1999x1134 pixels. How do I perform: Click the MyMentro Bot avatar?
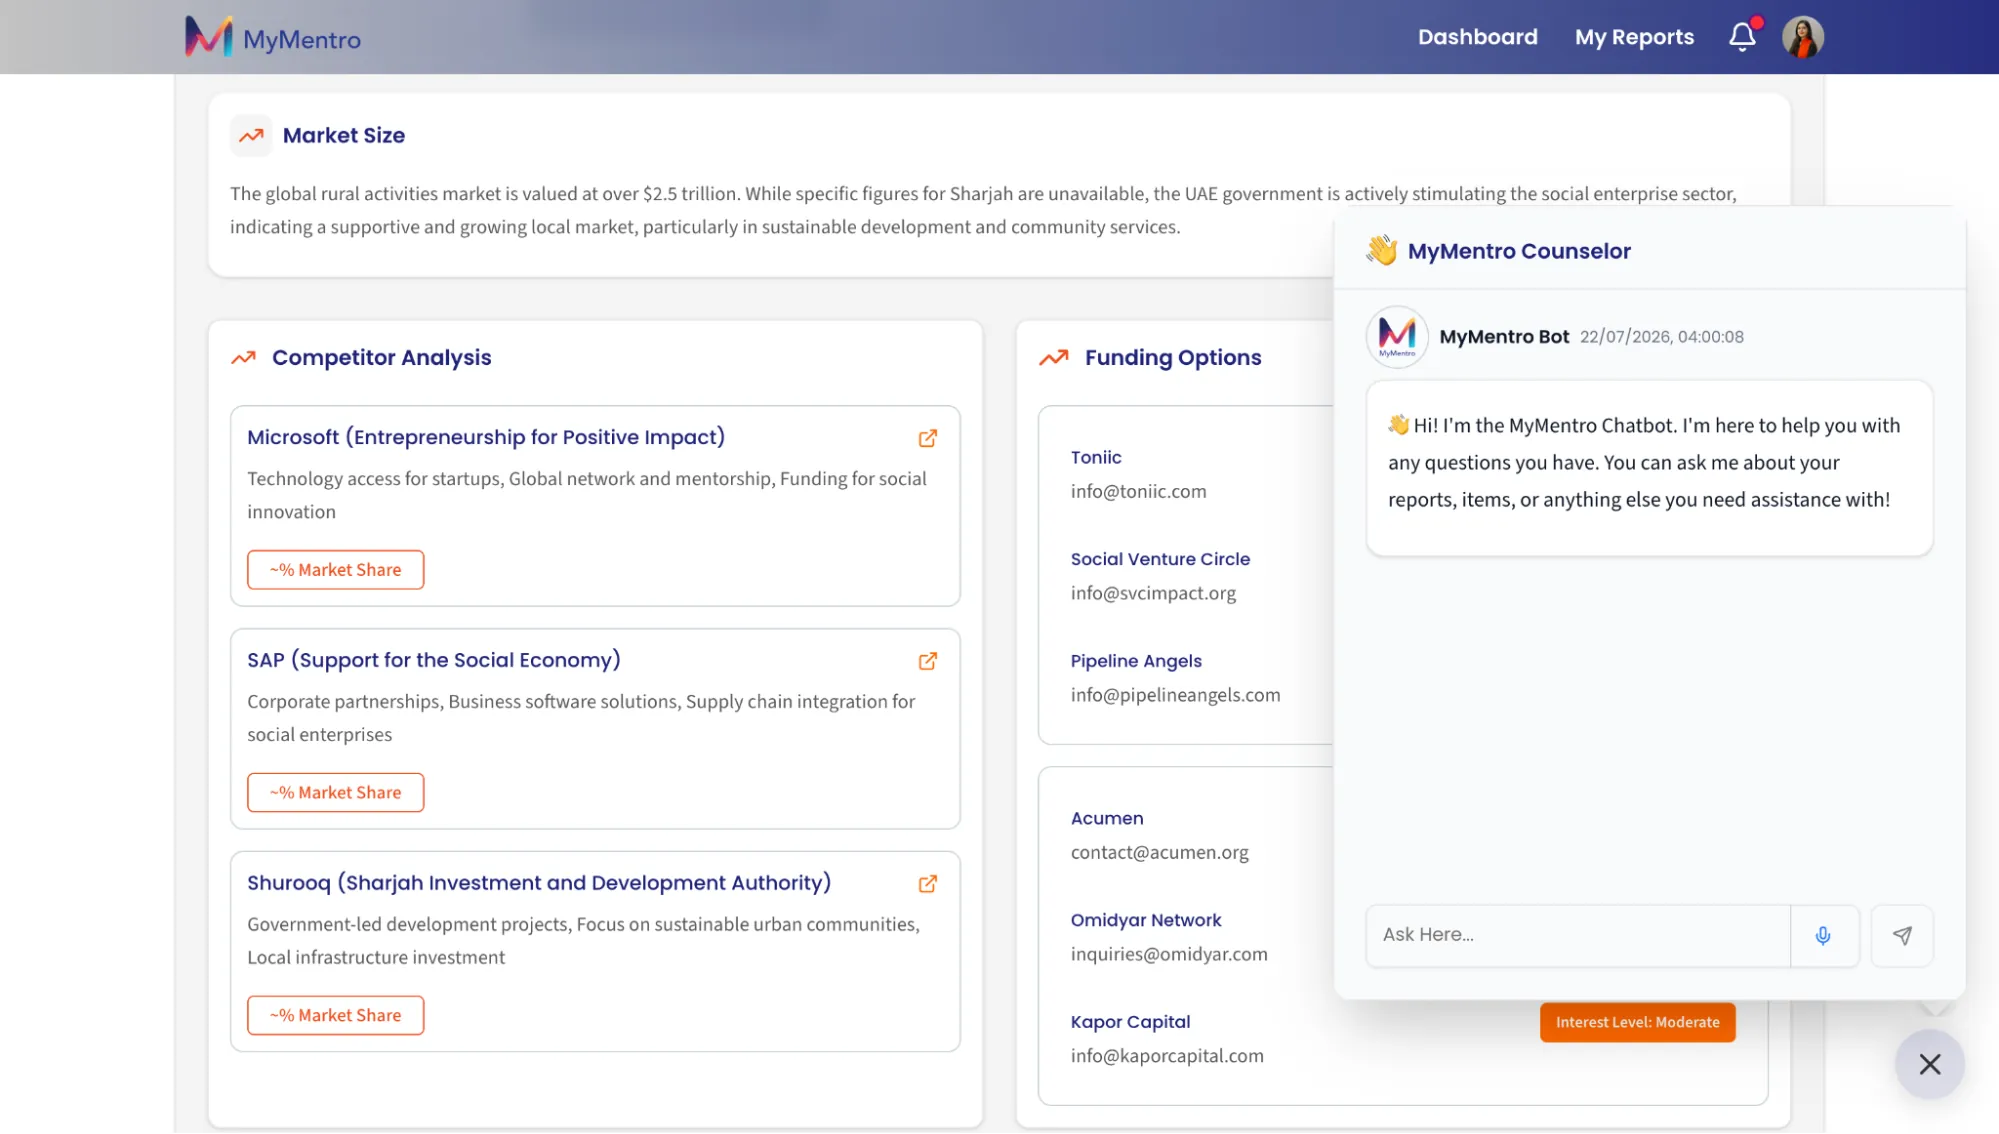1396,337
